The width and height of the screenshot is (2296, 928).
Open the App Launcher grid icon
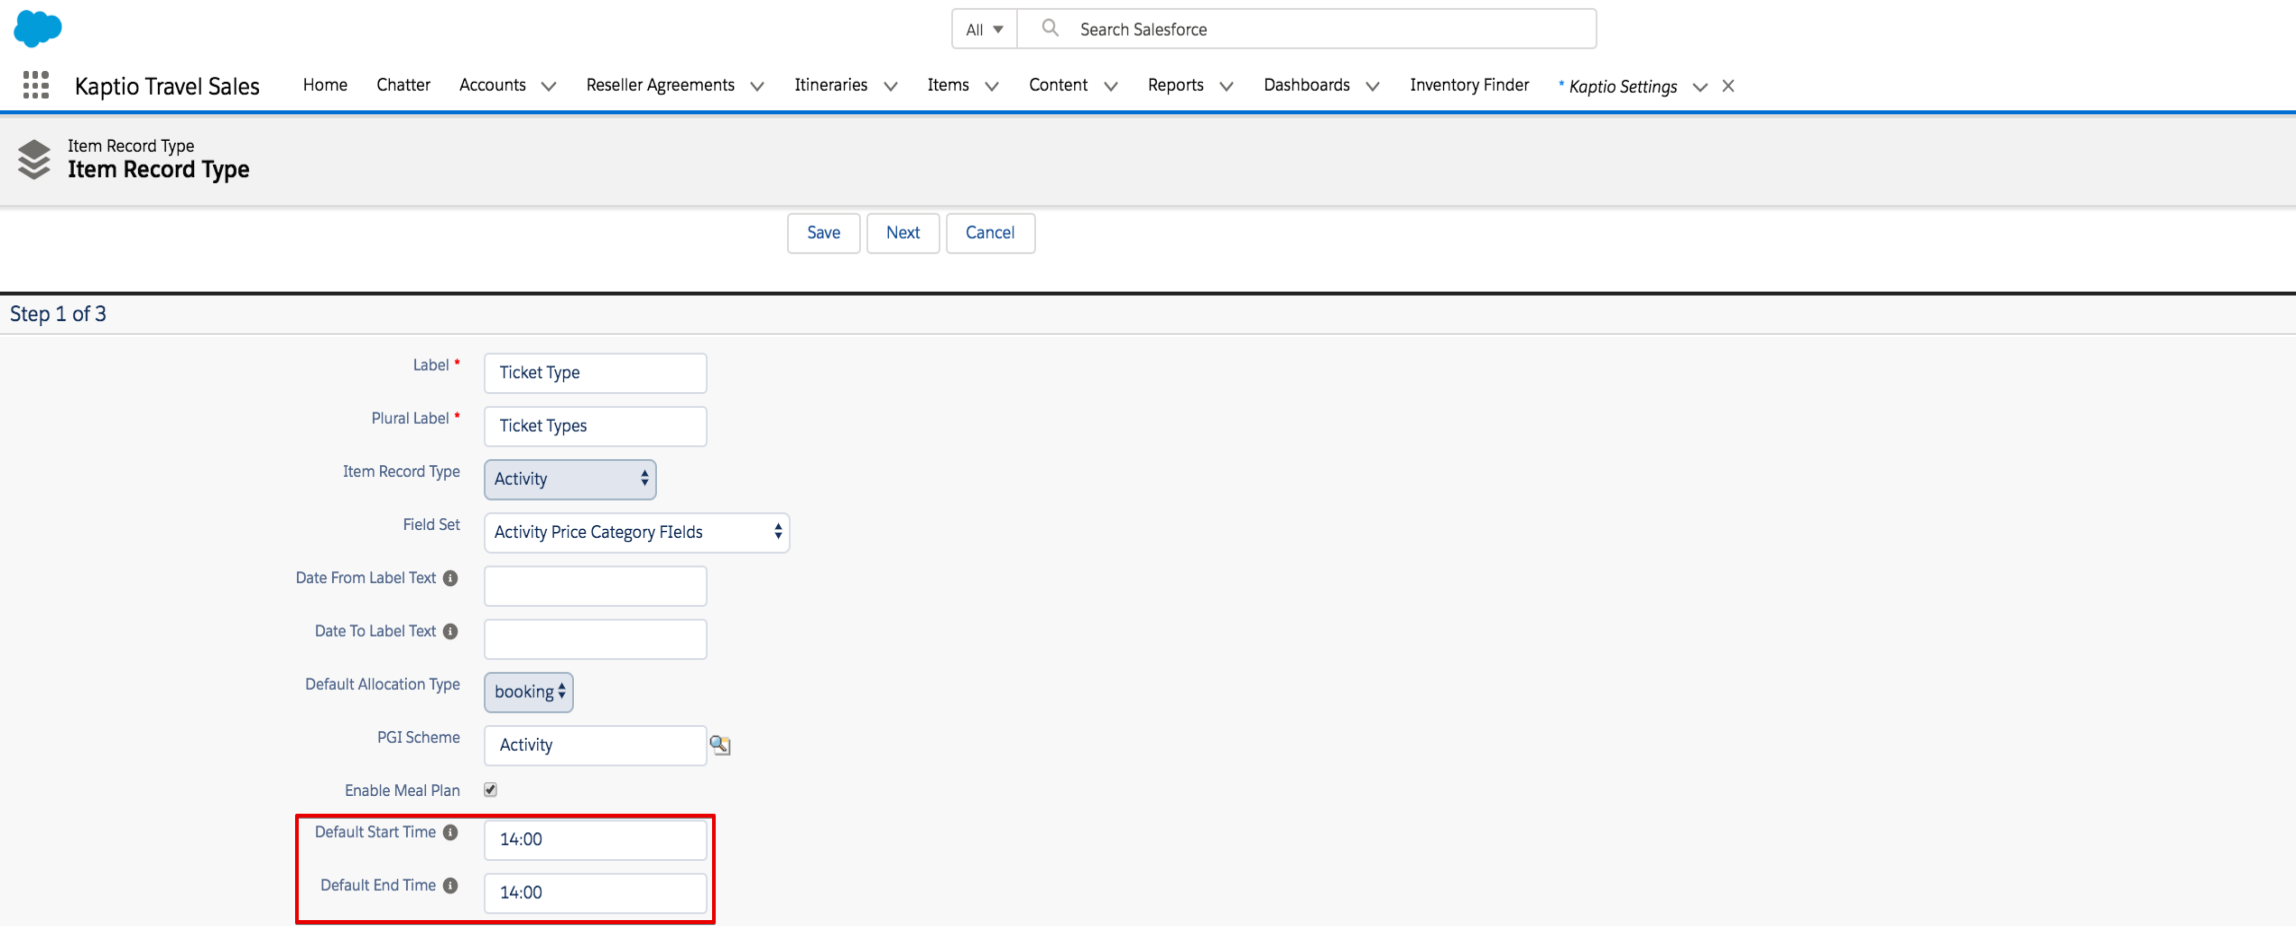36,85
